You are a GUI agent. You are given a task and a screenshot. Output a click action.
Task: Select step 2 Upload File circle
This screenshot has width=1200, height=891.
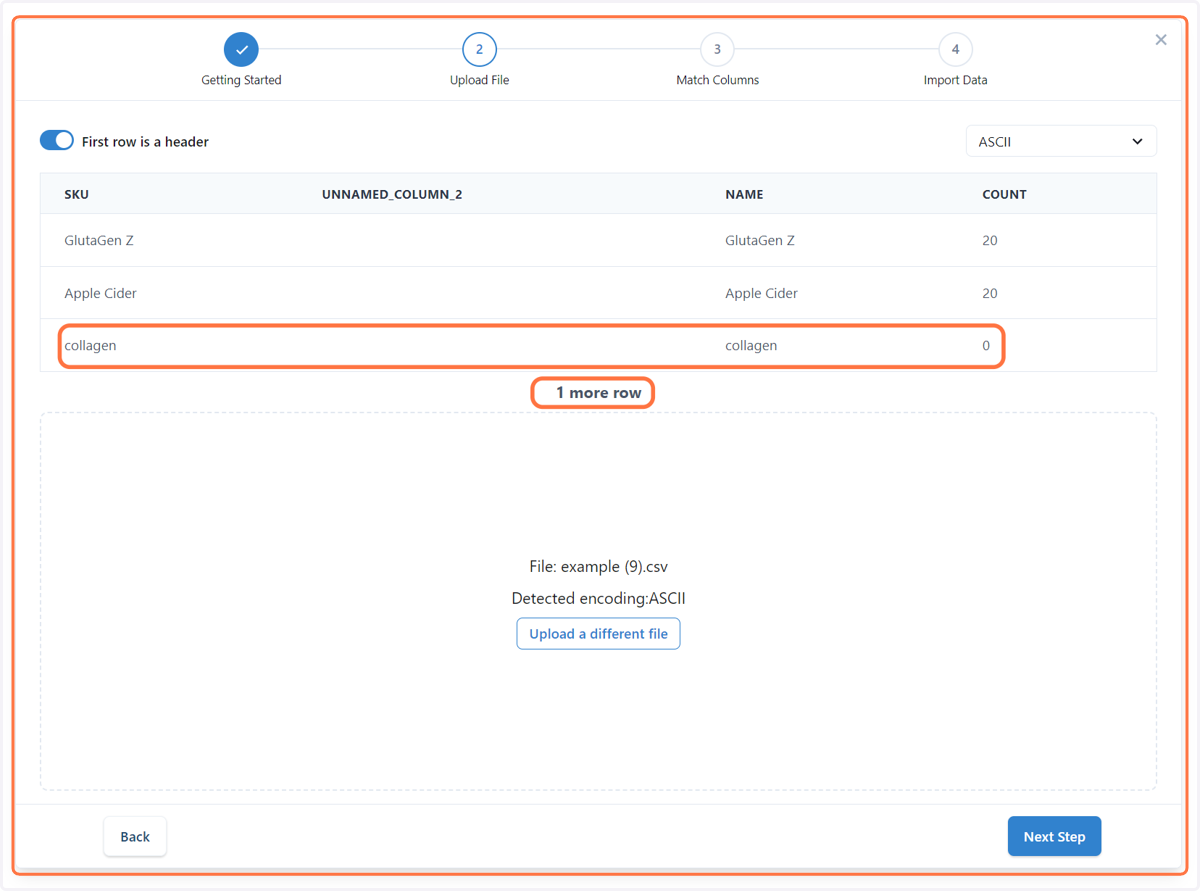(479, 49)
